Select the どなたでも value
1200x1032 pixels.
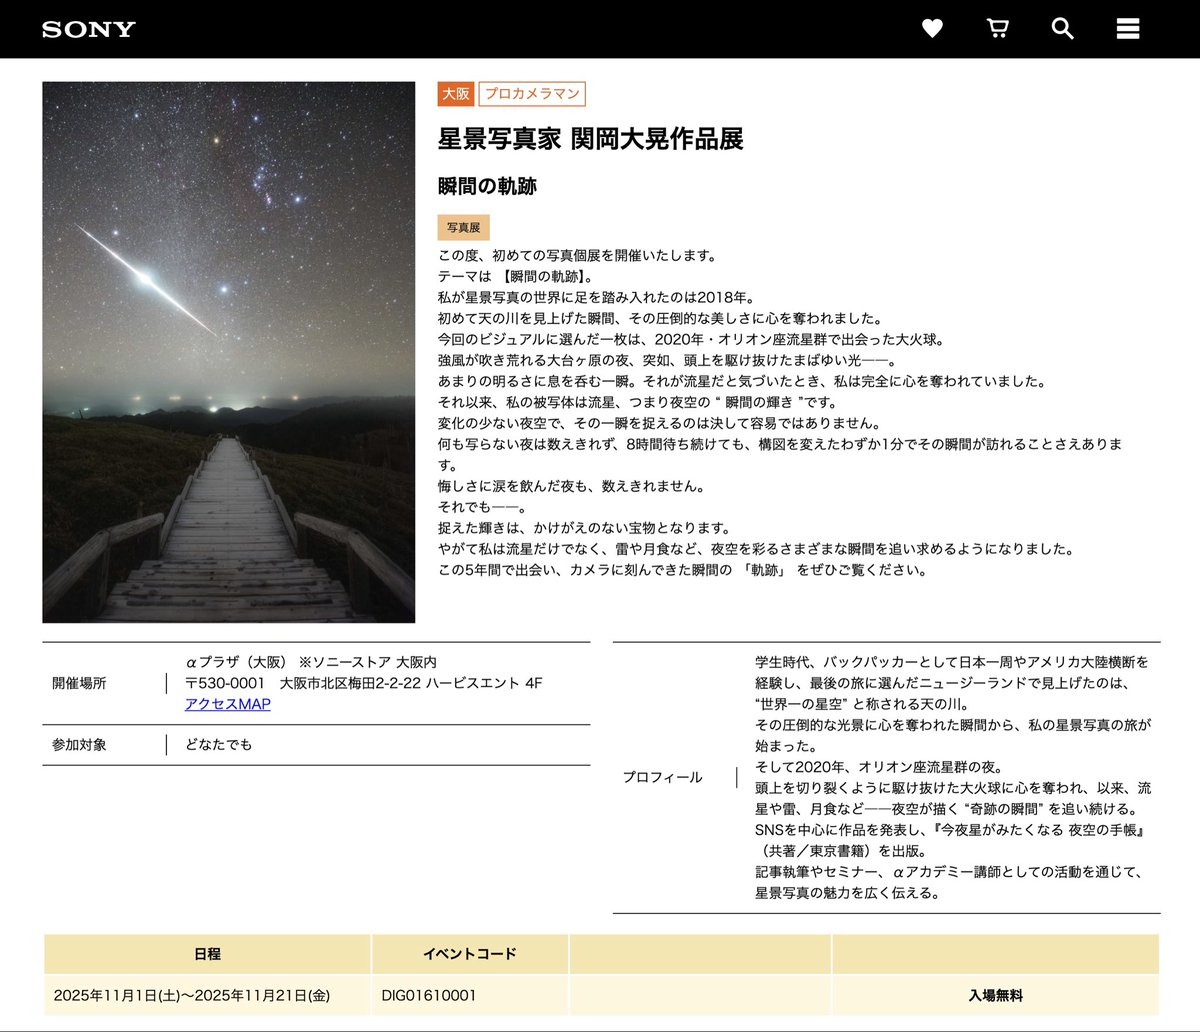pos(219,745)
